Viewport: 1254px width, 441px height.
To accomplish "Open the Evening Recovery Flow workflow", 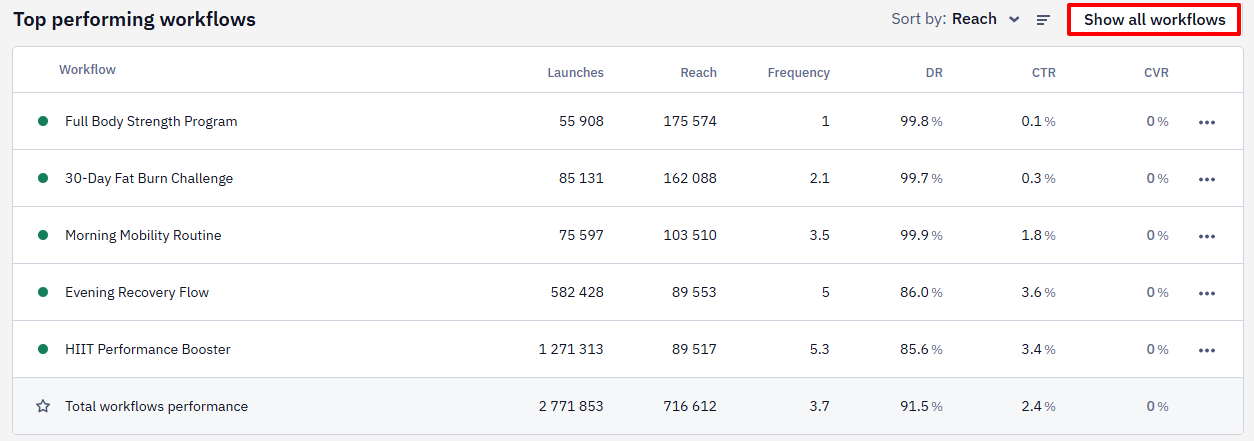I will [137, 292].
